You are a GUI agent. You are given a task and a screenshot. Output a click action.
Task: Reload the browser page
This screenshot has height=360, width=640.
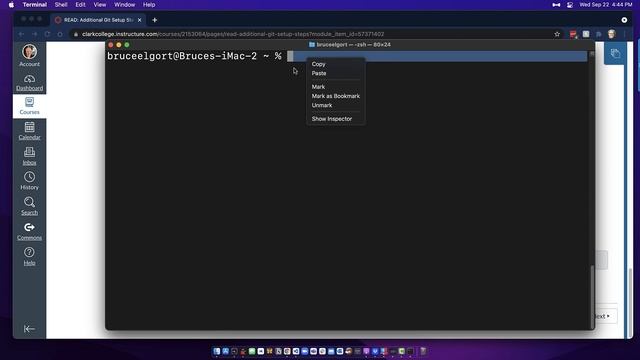(x=47, y=34)
